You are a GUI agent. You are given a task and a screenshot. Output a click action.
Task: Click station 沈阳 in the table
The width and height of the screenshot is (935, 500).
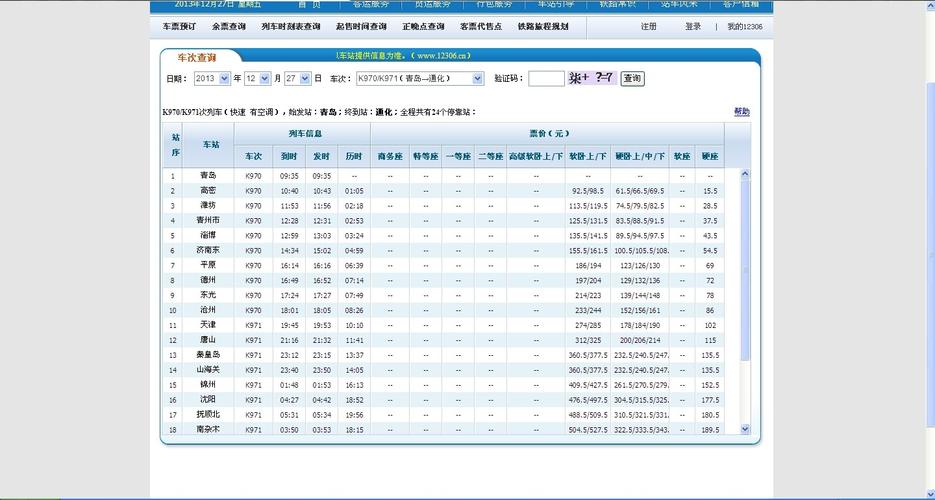click(x=208, y=399)
